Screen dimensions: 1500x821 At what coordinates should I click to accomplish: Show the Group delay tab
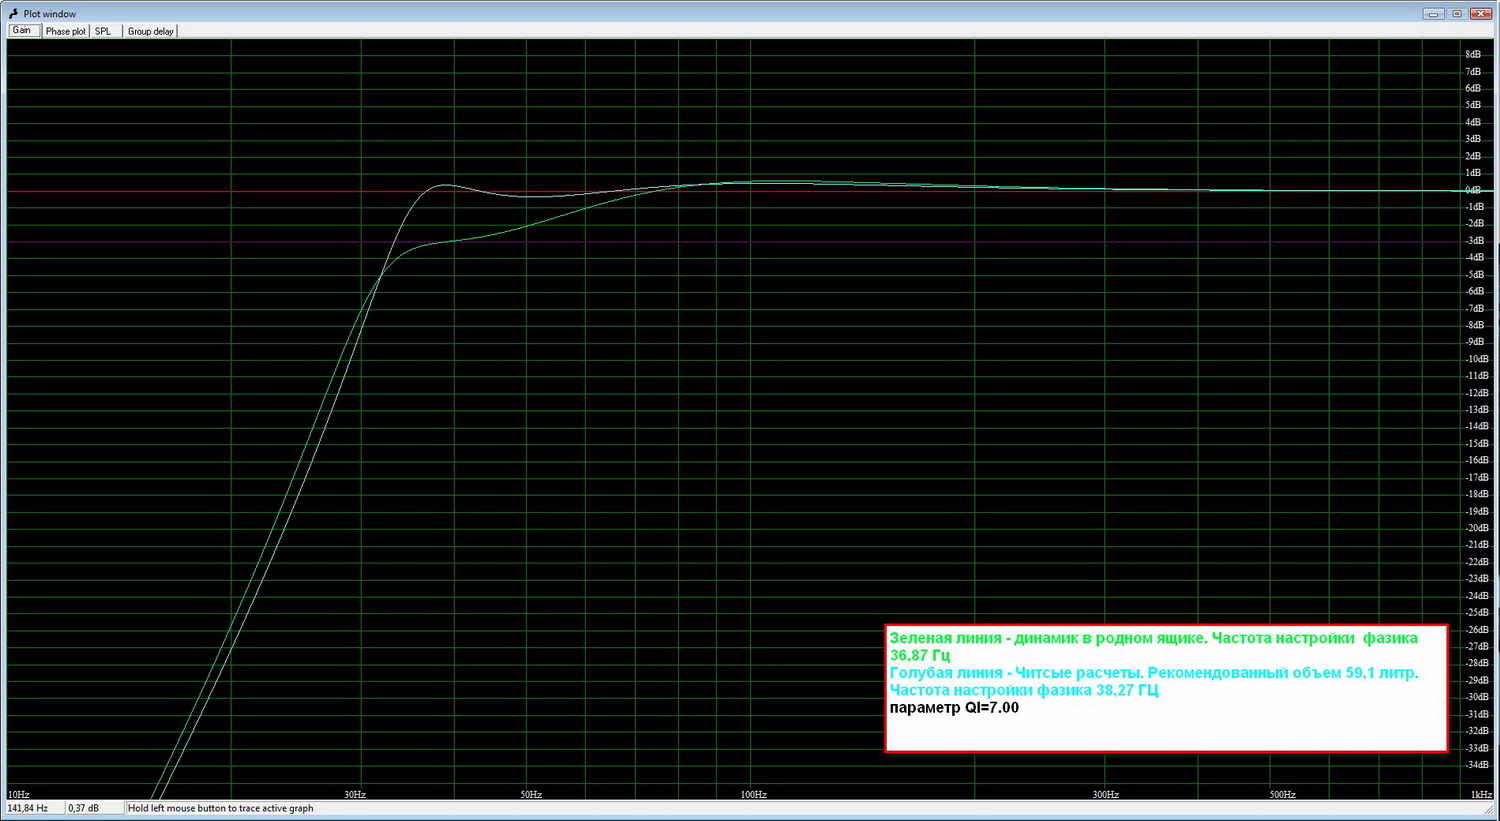pyautogui.click(x=151, y=32)
